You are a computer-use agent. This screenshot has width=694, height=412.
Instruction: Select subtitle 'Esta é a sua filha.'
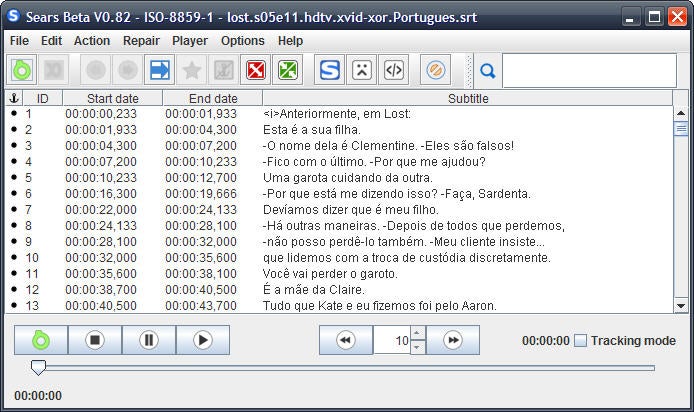[x=312, y=130]
